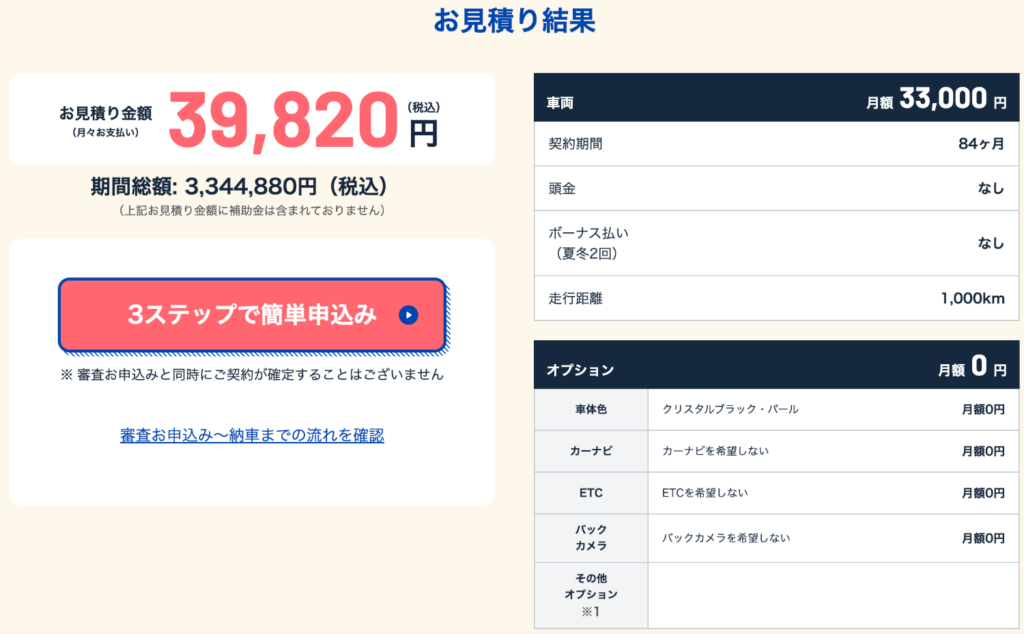Click the 3ステップで簡単申込み button
Screen dimensions: 1024x634
250,315
